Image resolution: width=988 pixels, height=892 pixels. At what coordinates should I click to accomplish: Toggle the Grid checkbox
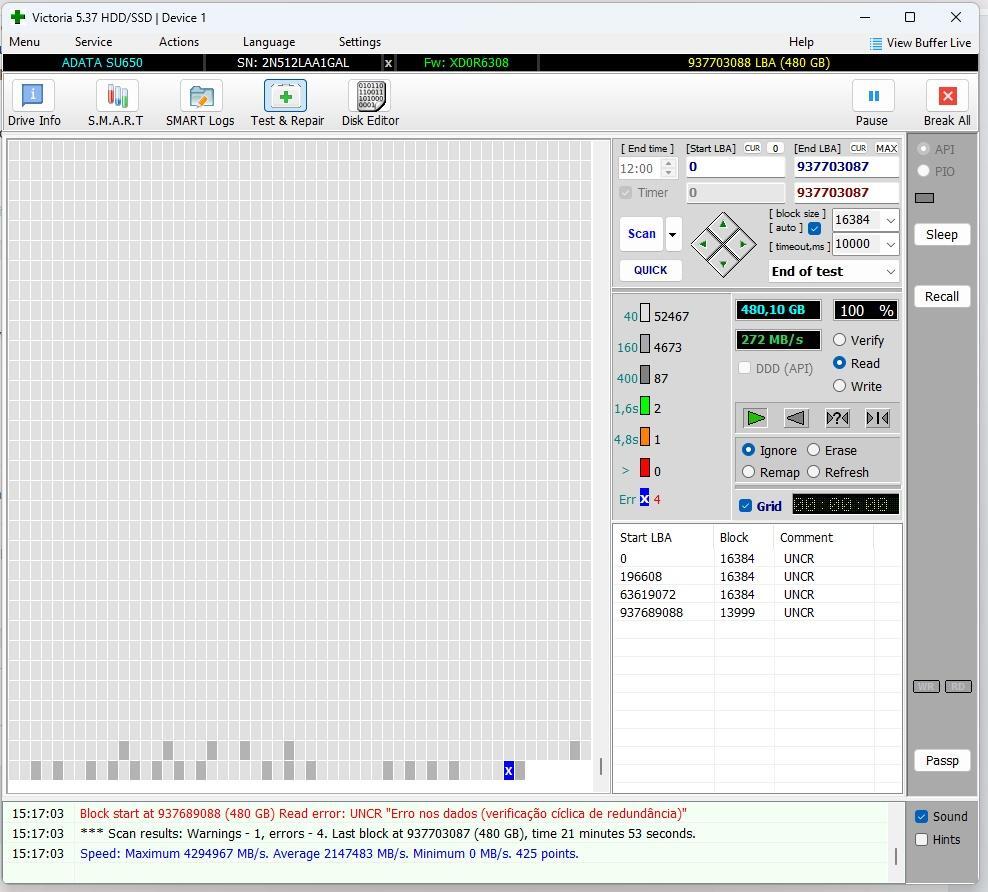[x=746, y=506]
